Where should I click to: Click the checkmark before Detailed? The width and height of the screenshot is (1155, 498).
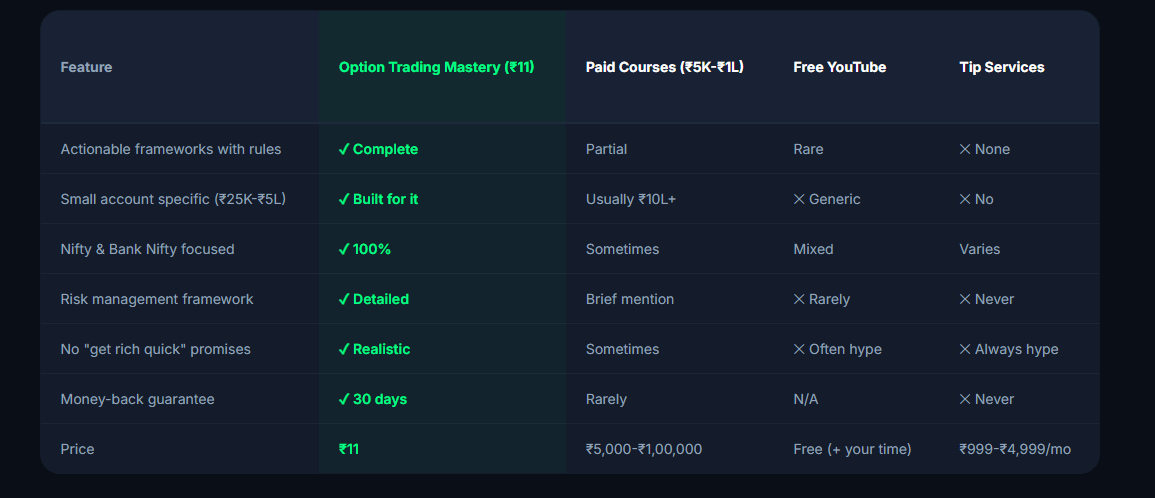coord(343,300)
